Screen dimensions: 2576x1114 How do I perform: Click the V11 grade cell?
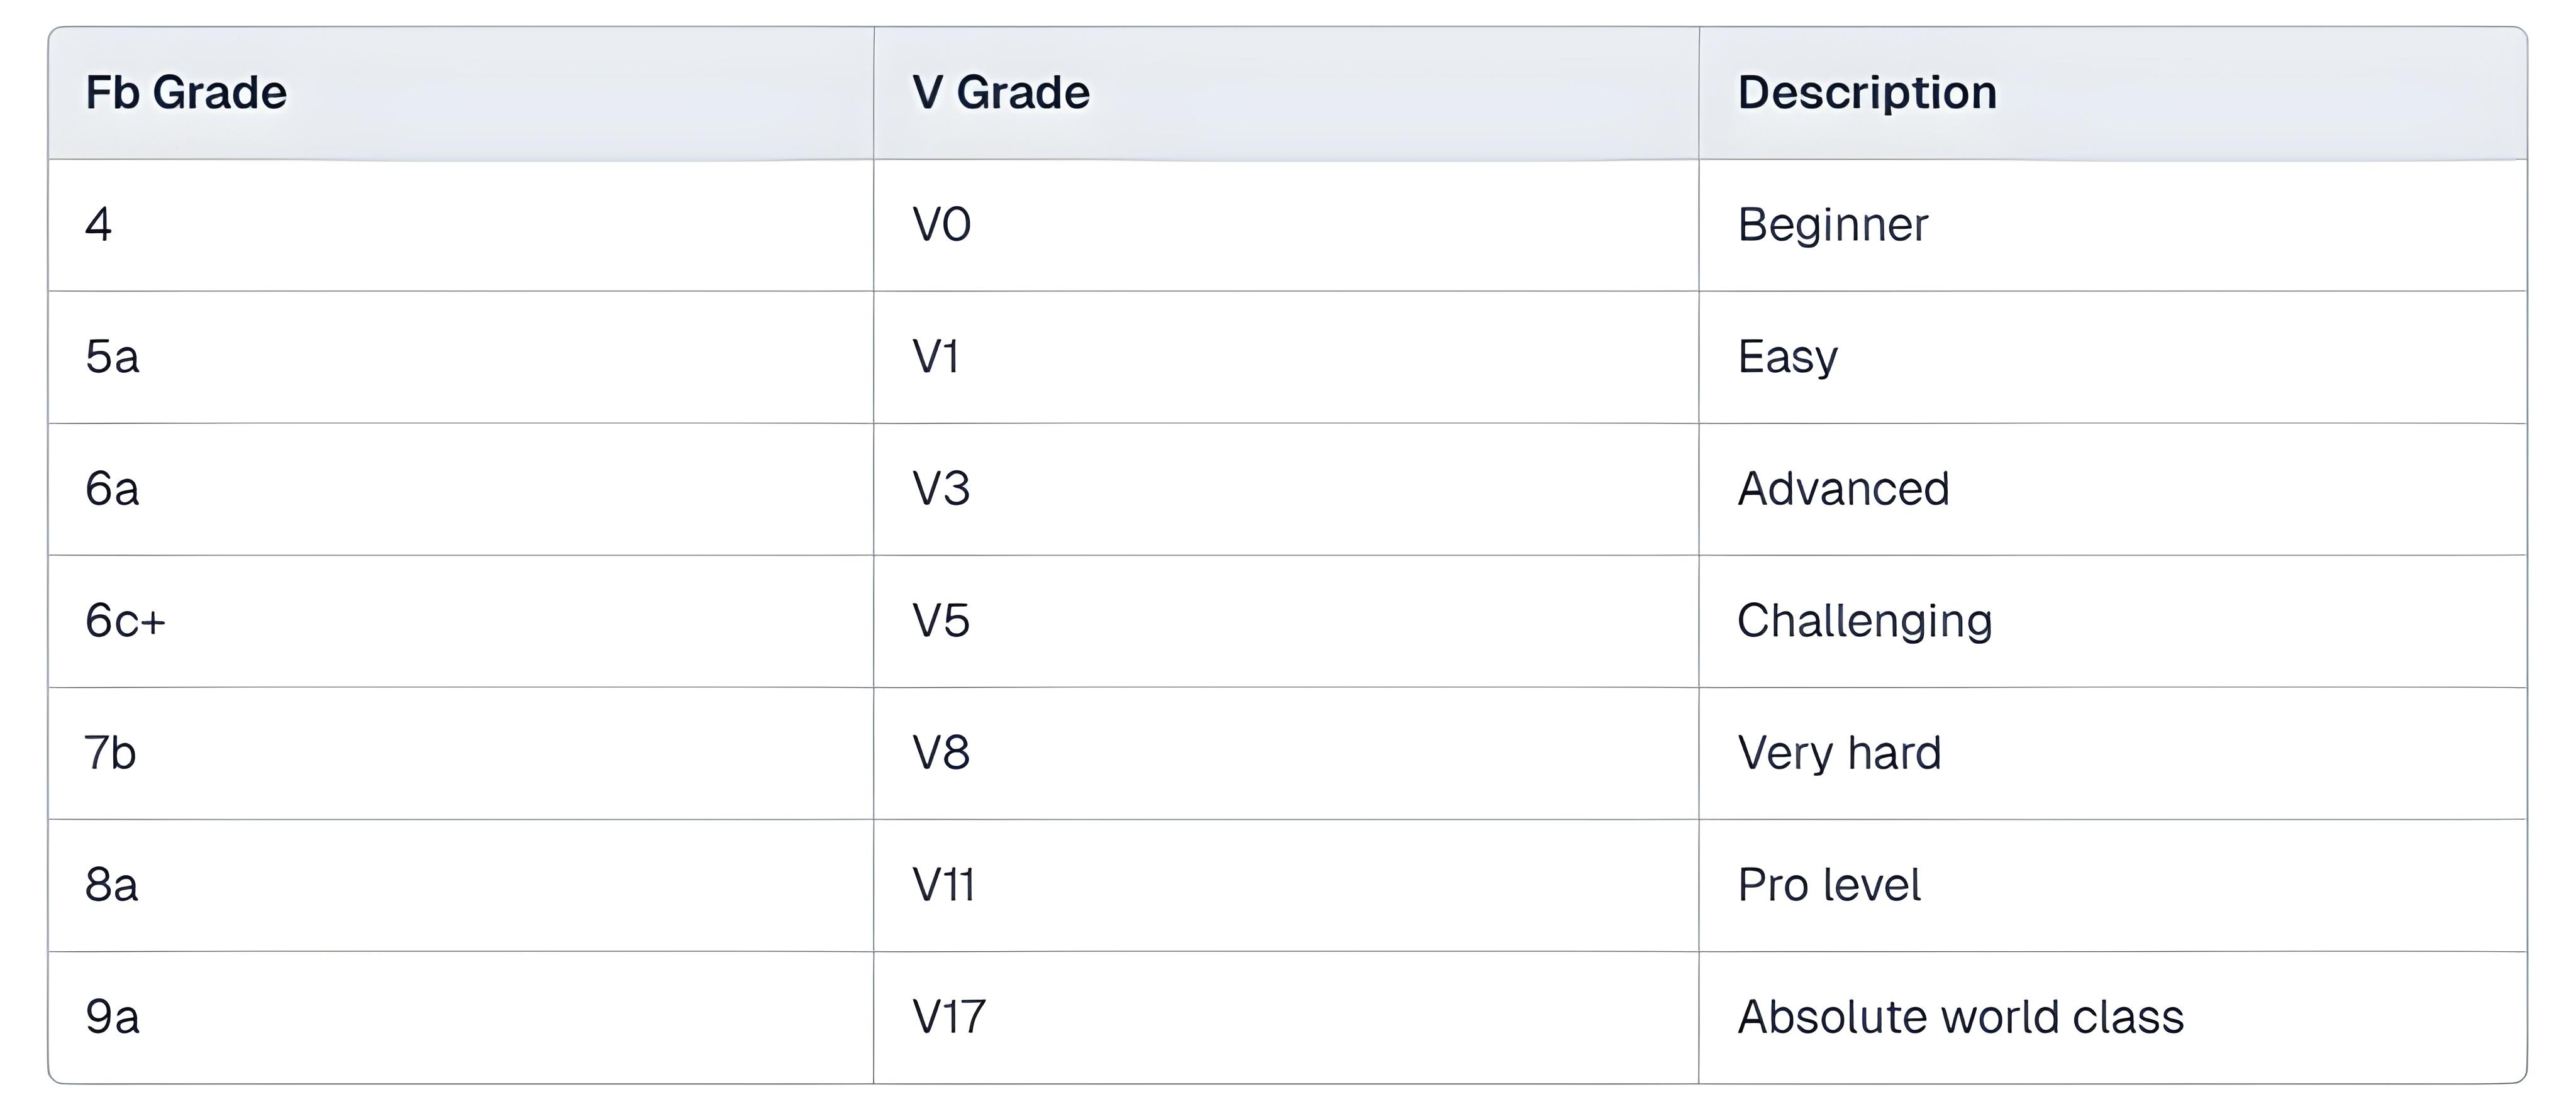943,885
